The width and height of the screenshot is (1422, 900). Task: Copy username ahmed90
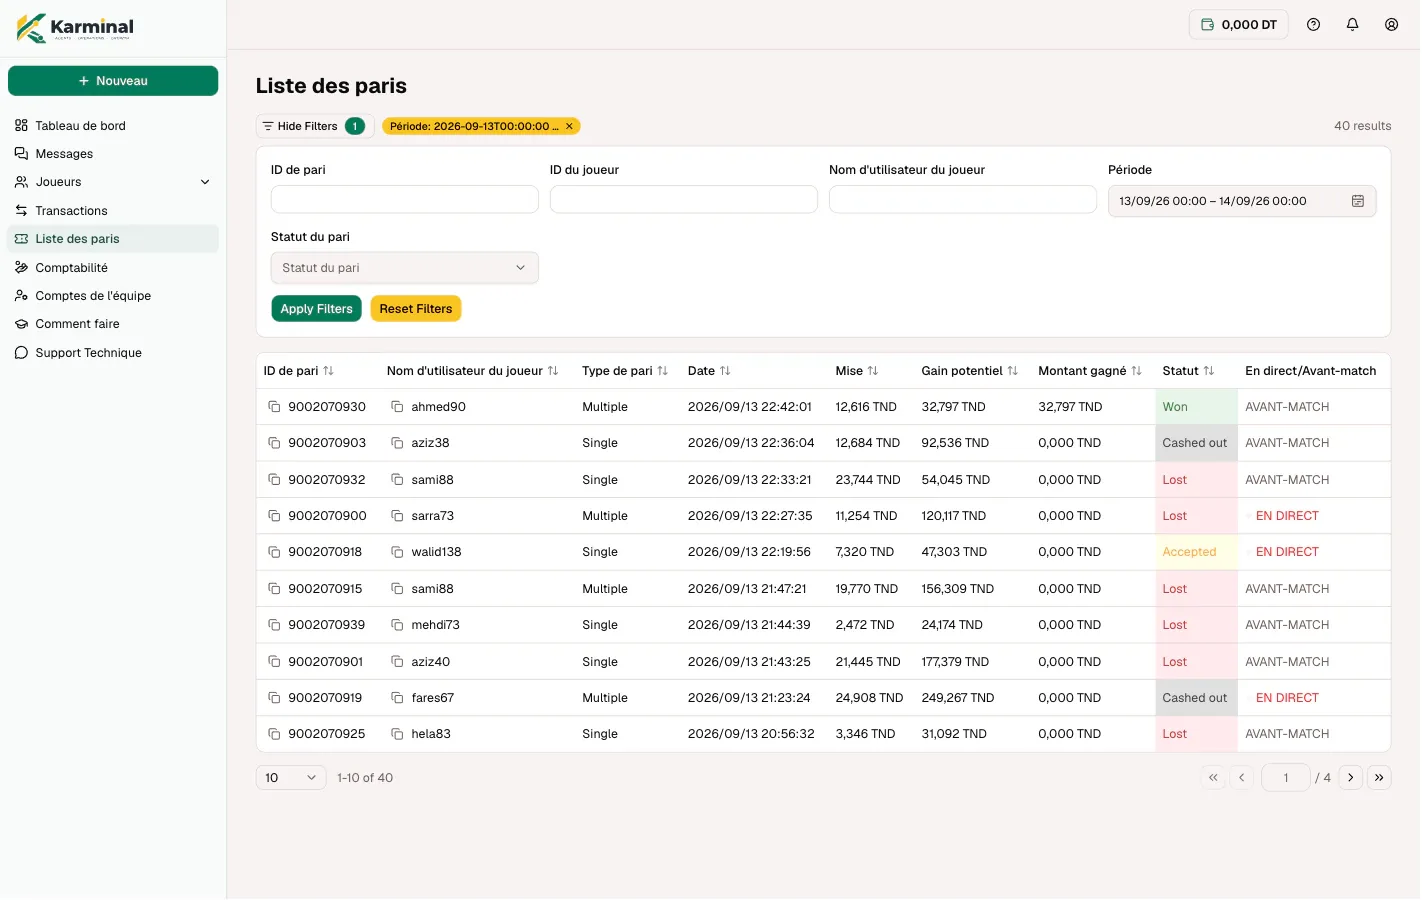397,407
